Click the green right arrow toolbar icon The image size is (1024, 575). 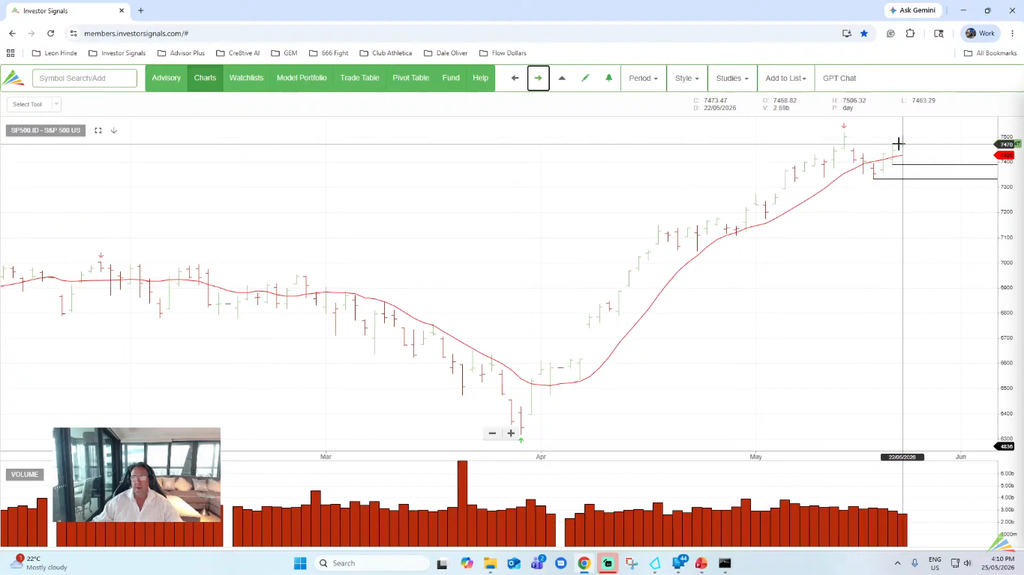538,78
